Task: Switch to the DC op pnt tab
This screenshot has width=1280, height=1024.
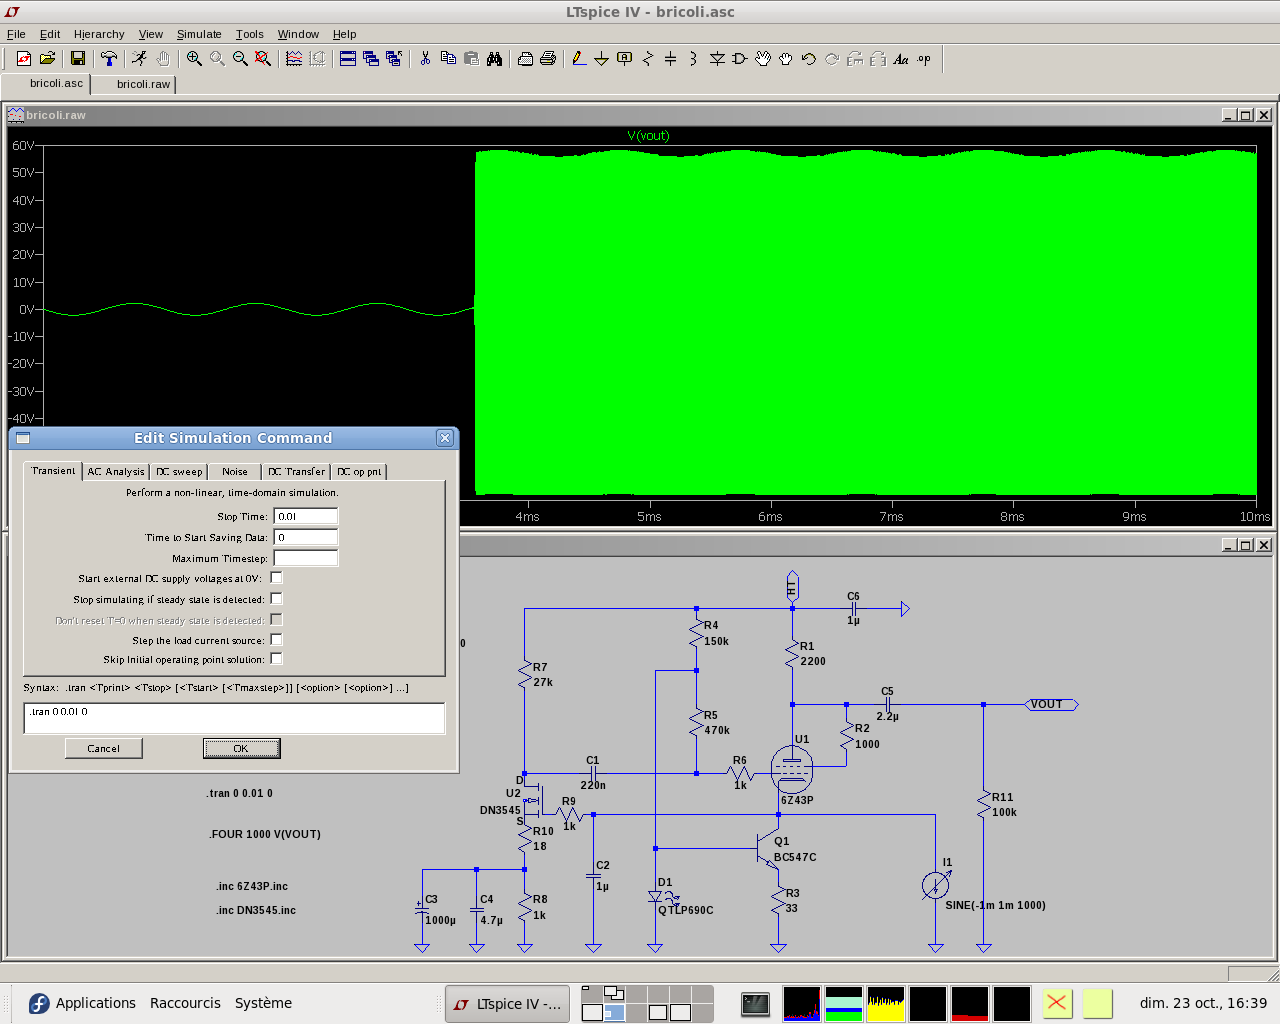Action: (x=359, y=472)
